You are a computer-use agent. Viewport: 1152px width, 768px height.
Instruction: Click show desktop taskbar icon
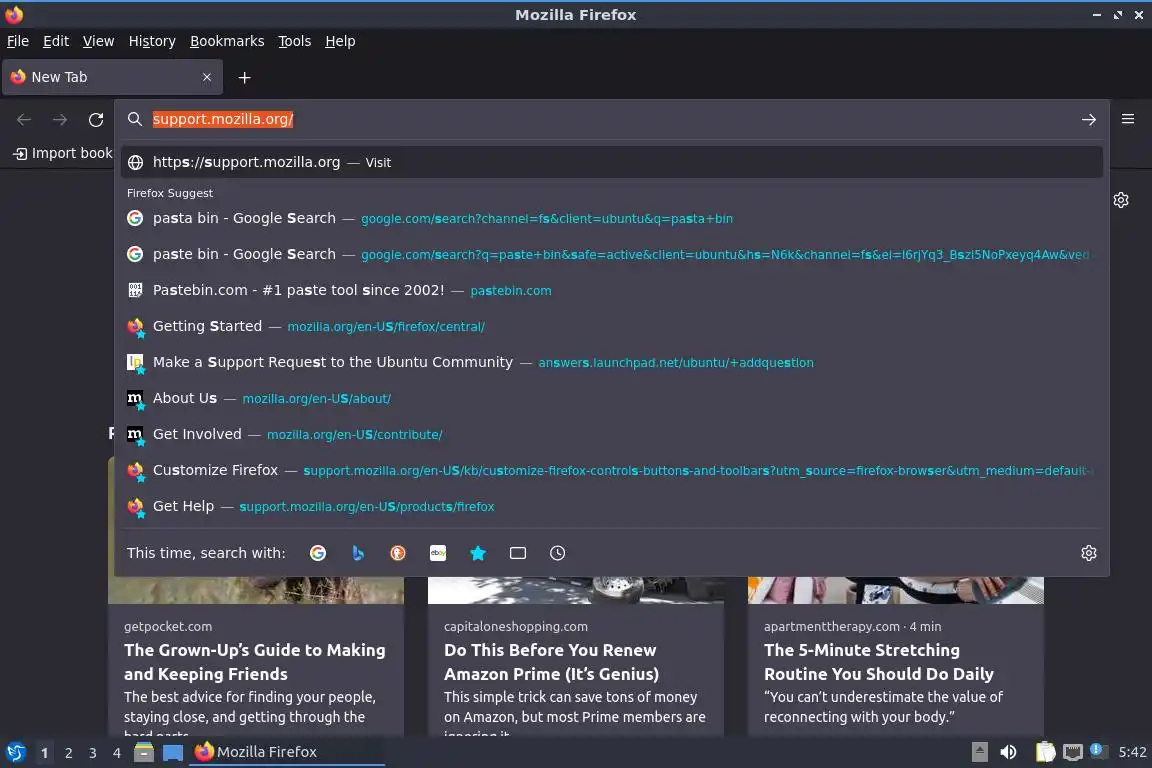(173, 753)
